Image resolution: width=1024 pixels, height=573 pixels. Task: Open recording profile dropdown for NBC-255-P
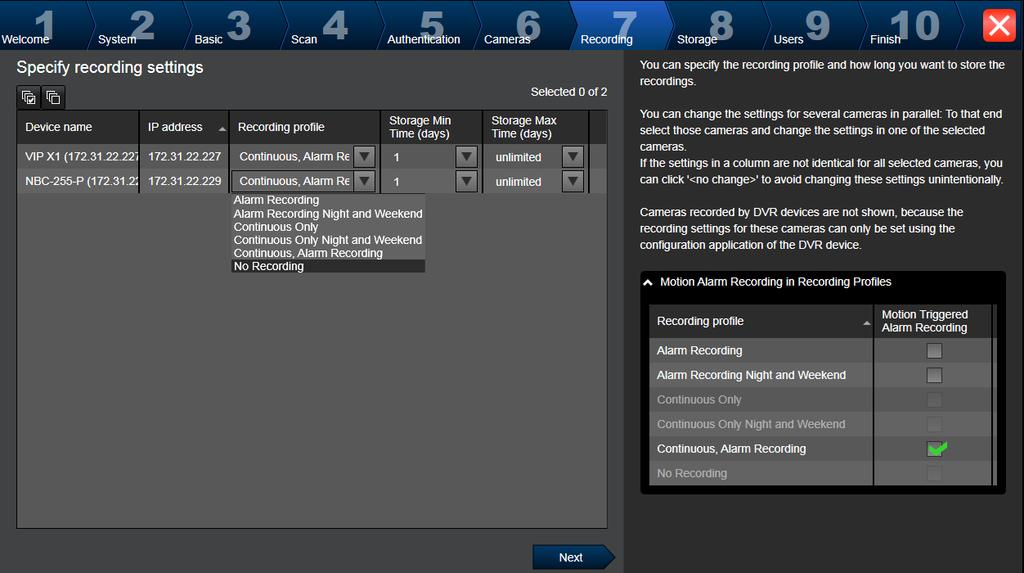pyautogui.click(x=364, y=181)
